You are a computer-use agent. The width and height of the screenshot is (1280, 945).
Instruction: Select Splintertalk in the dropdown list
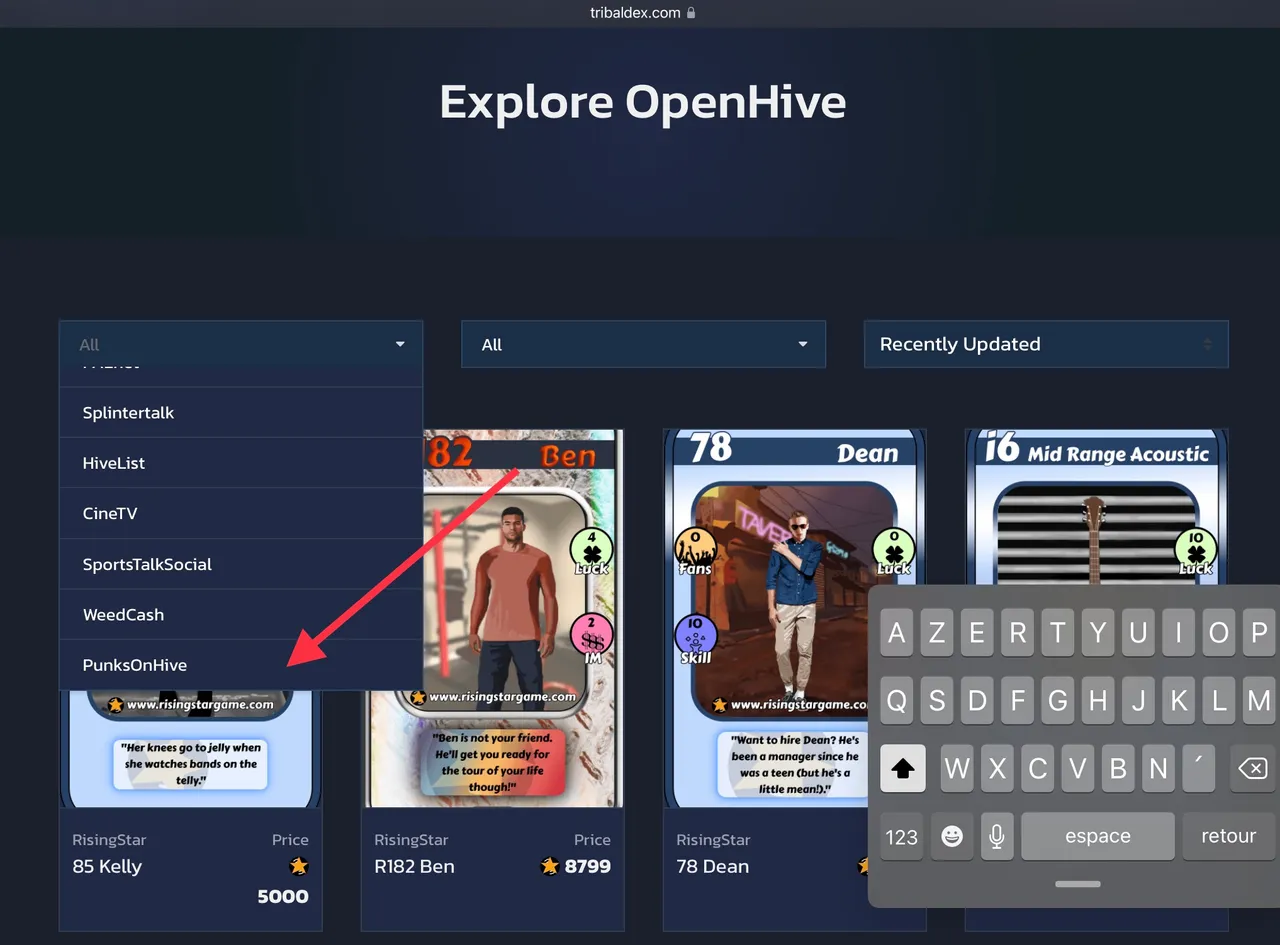[x=241, y=412]
